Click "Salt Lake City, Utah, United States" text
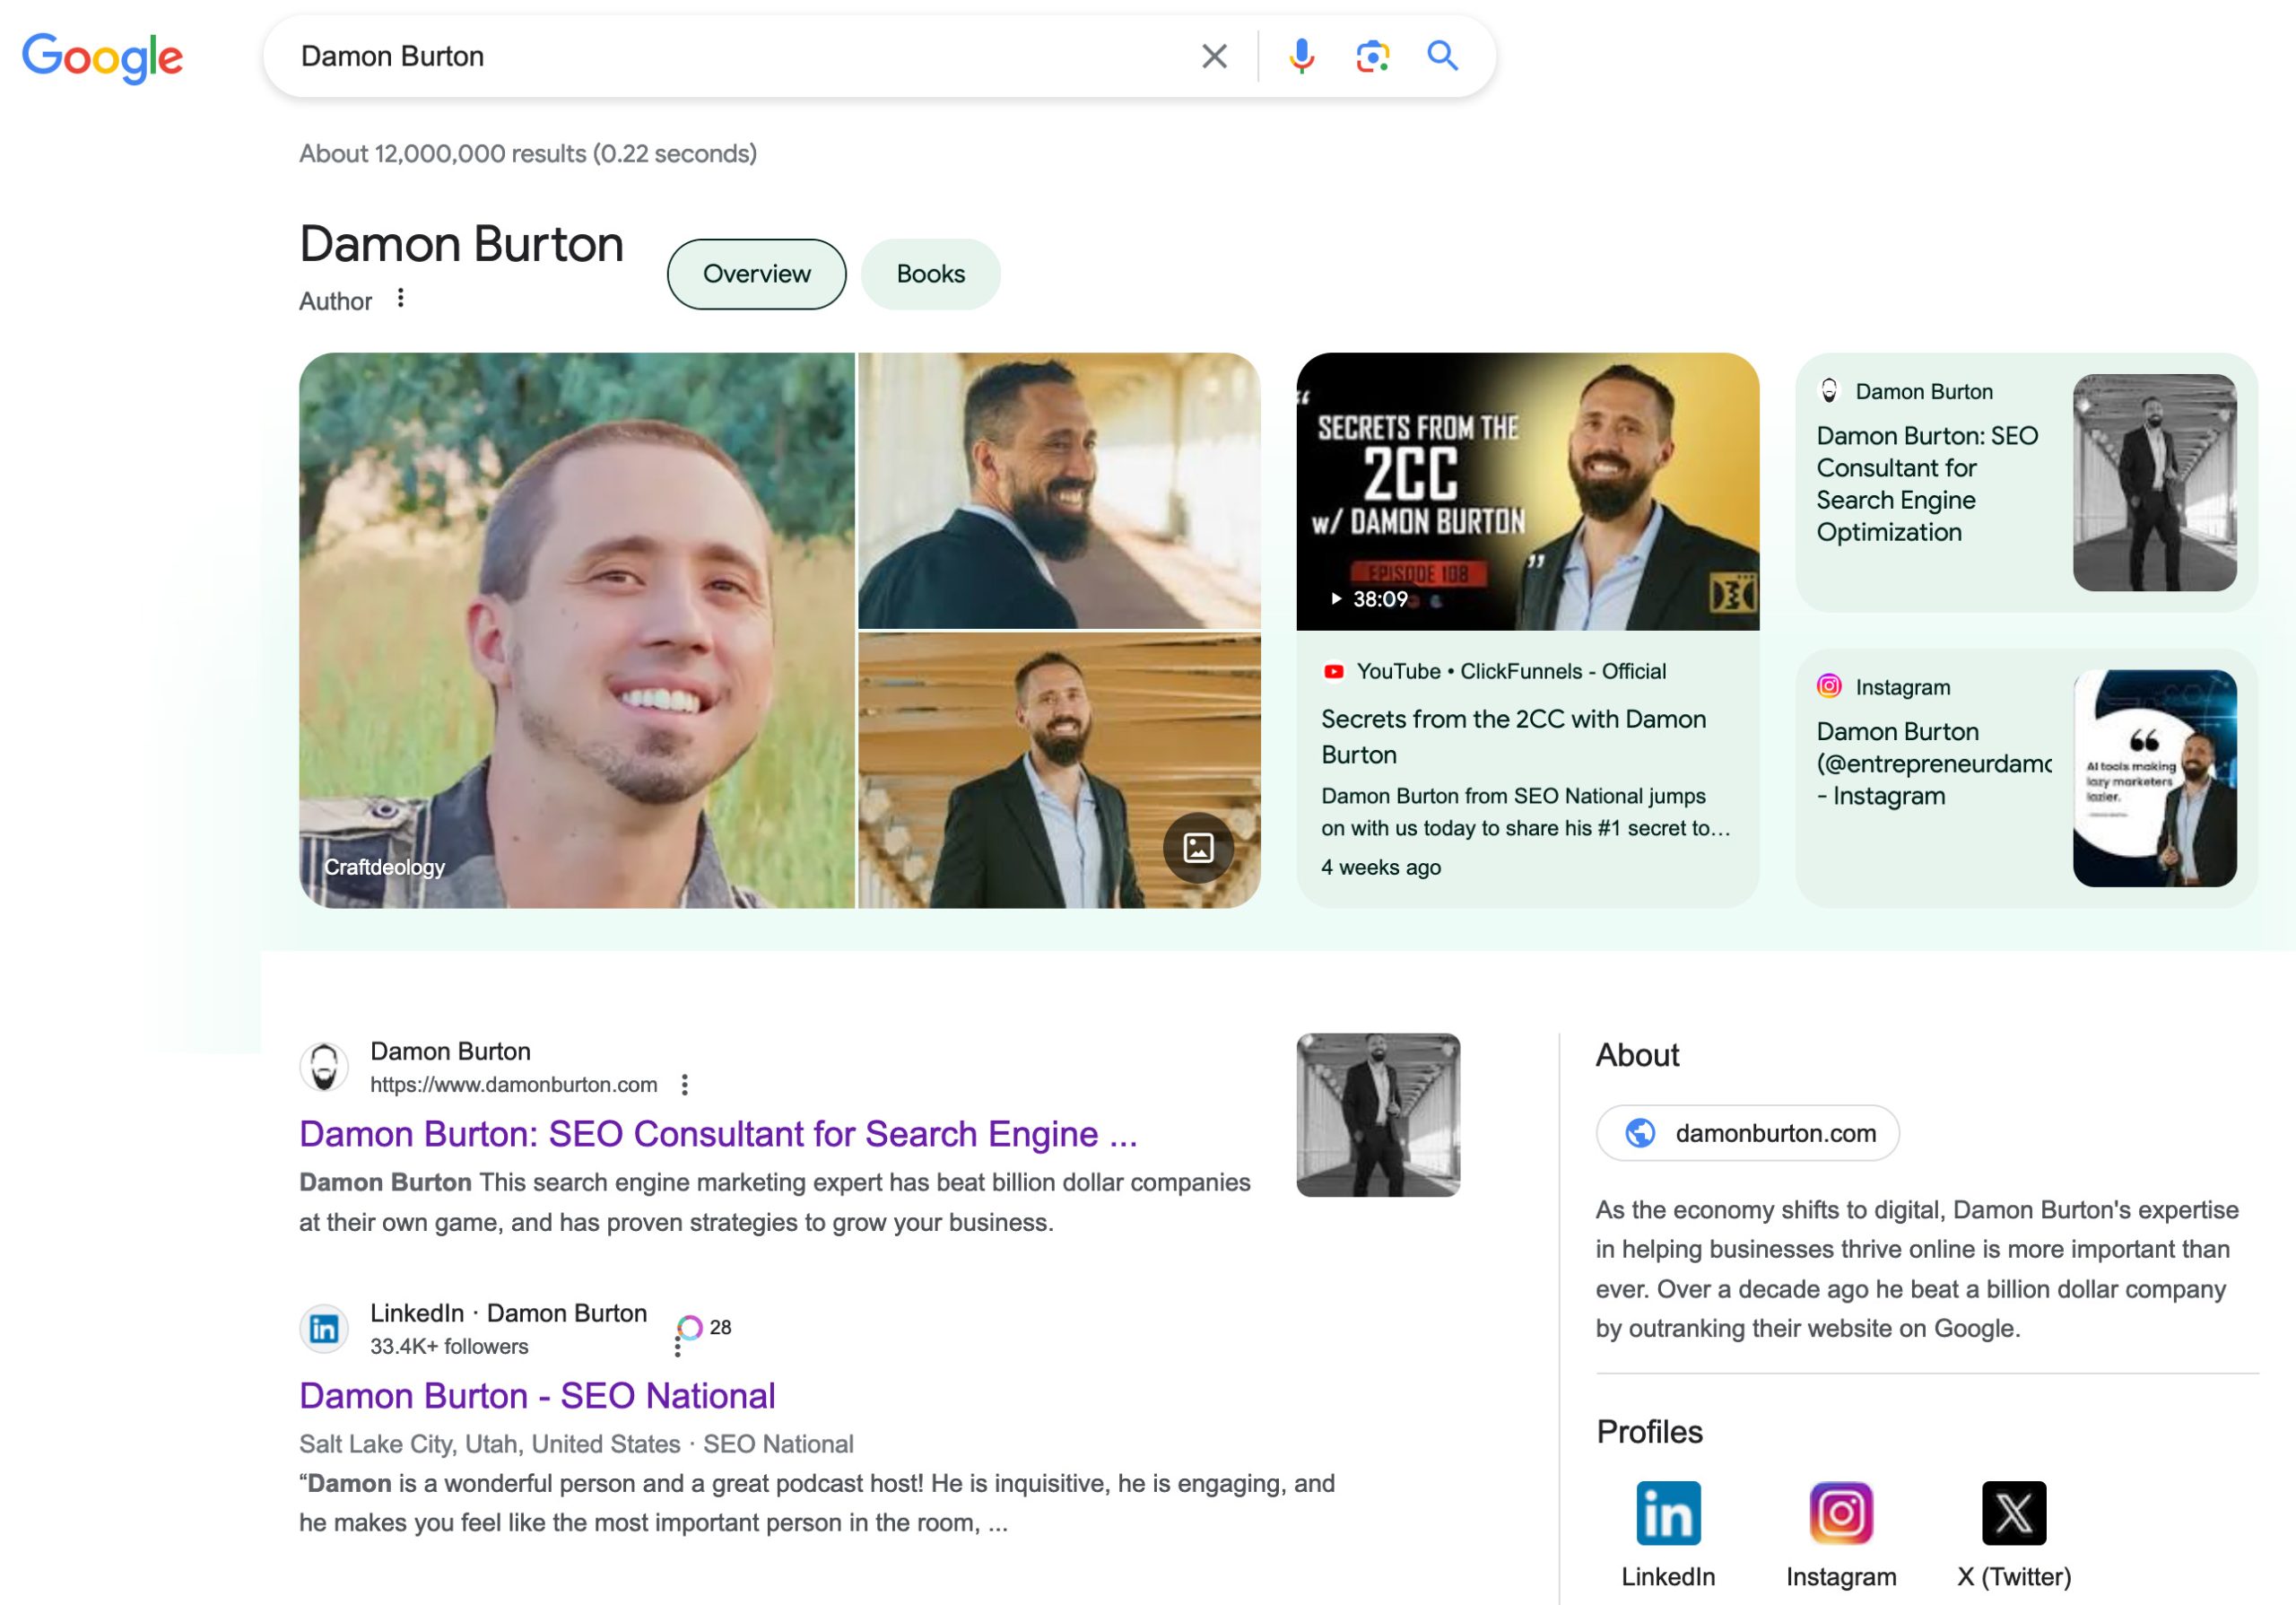2296x1605 pixels. pyautogui.click(x=489, y=1444)
